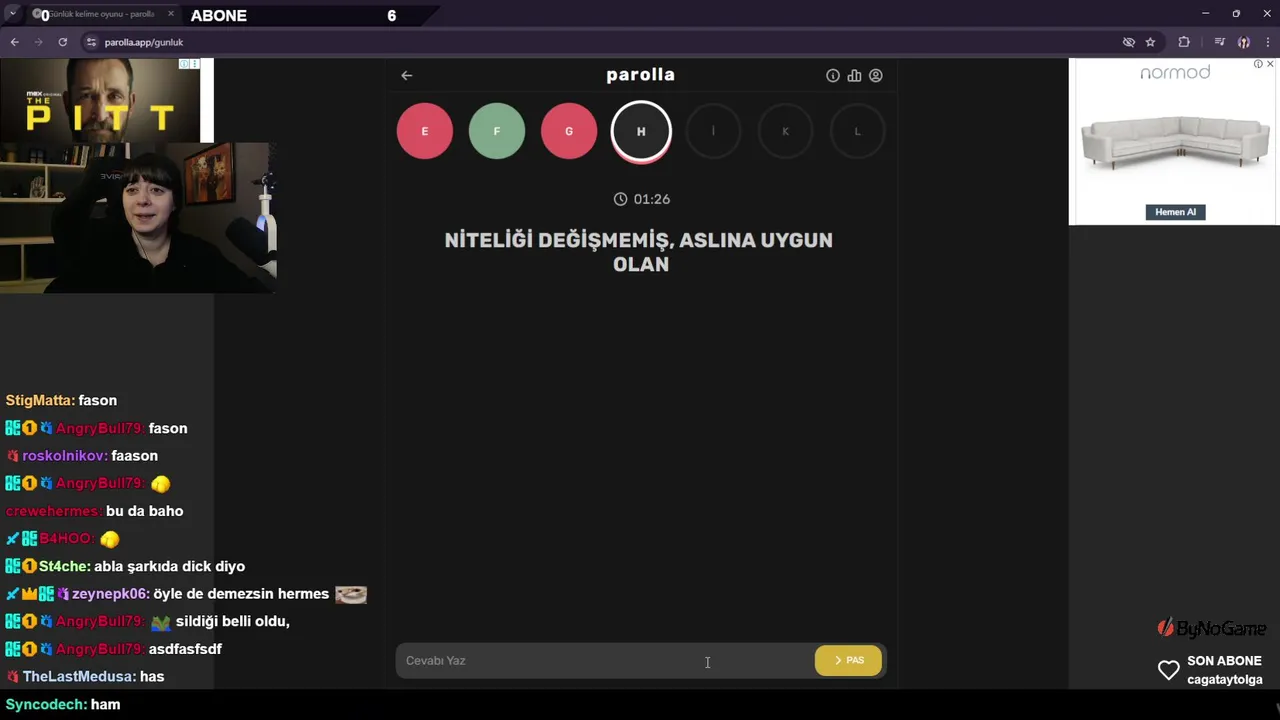The width and height of the screenshot is (1280, 720).
Task: Click chat message 'asdfasfsdf'
Action: point(185,649)
